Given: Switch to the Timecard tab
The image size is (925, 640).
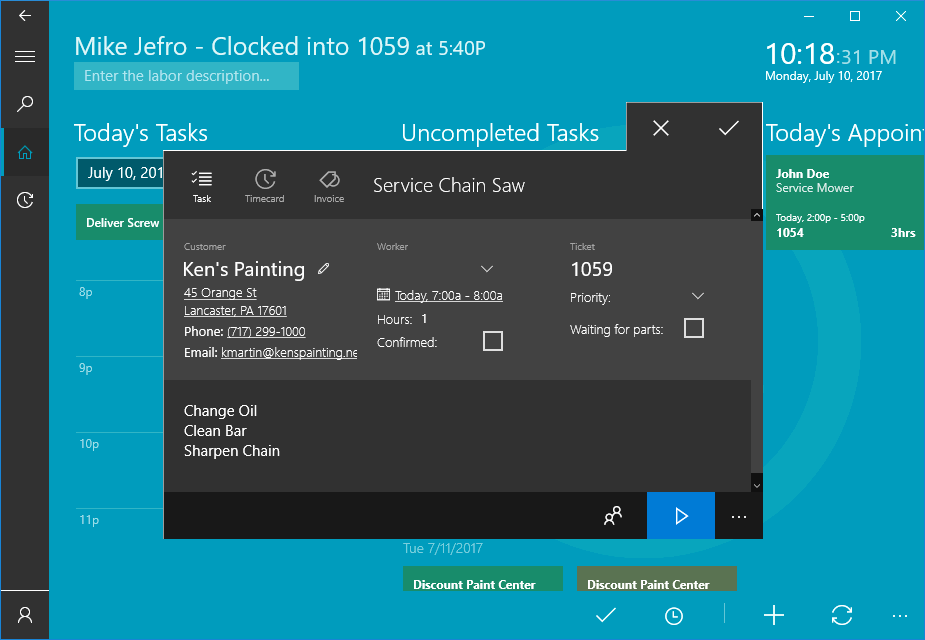Looking at the screenshot, I should click(x=265, y=185).
